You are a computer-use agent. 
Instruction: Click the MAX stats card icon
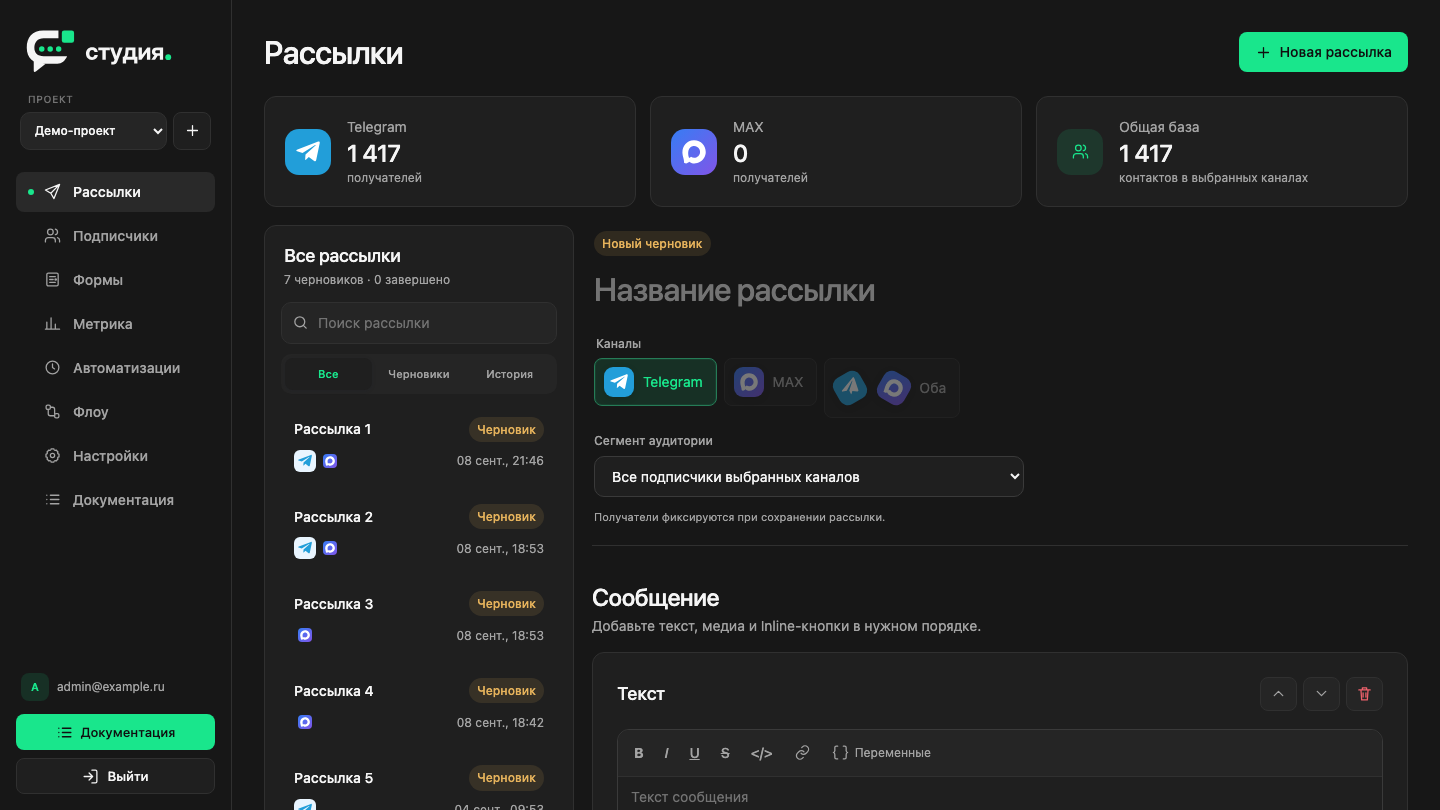pos(694,152)
